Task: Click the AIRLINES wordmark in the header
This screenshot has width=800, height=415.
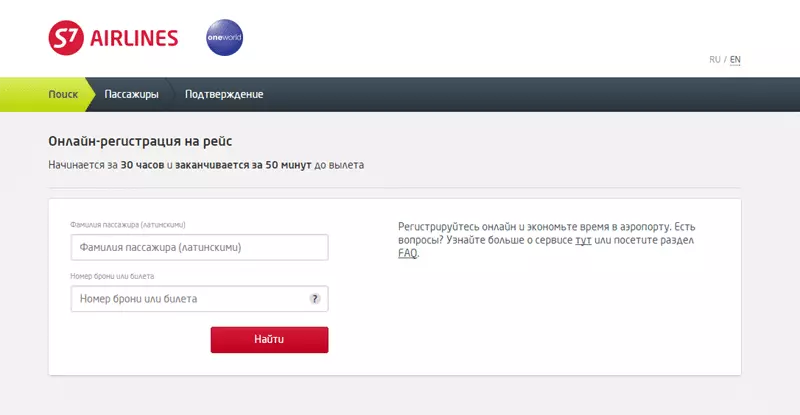Action: point(134,38)
